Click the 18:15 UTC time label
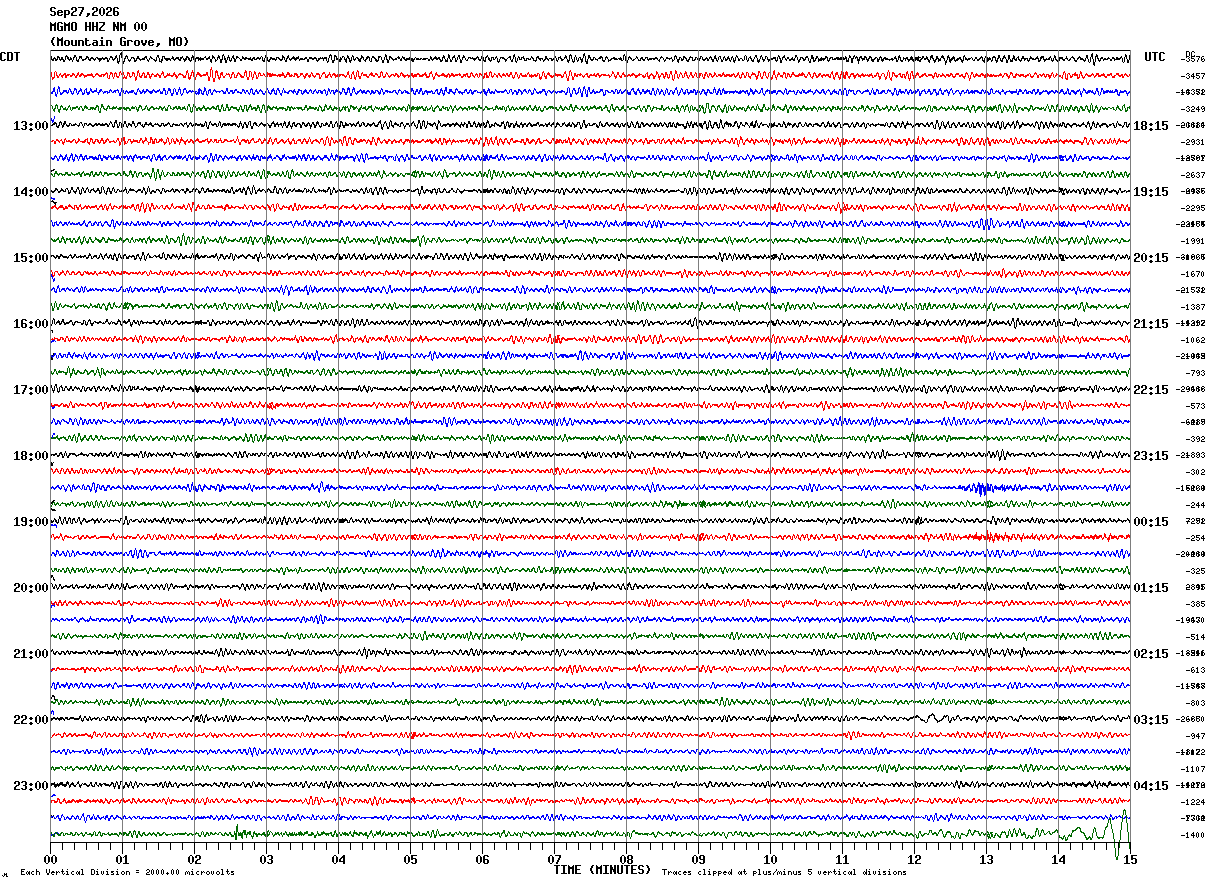The image size is (1210, 886). click(1151, 126)
